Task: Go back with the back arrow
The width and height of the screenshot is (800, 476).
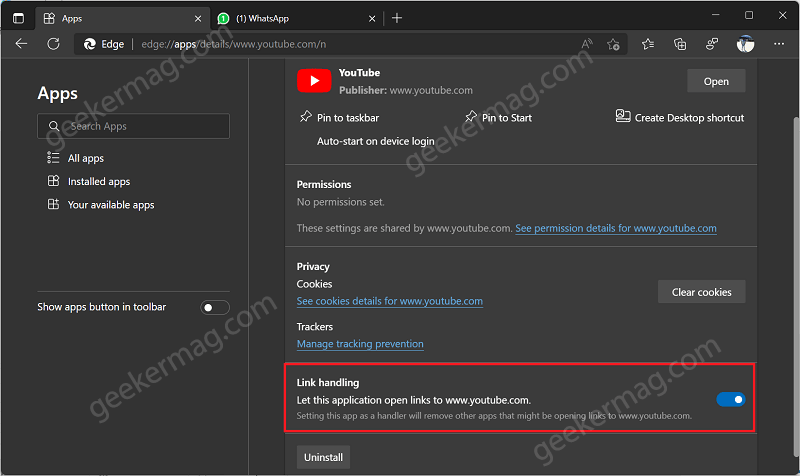Action: tap(21, 44)
